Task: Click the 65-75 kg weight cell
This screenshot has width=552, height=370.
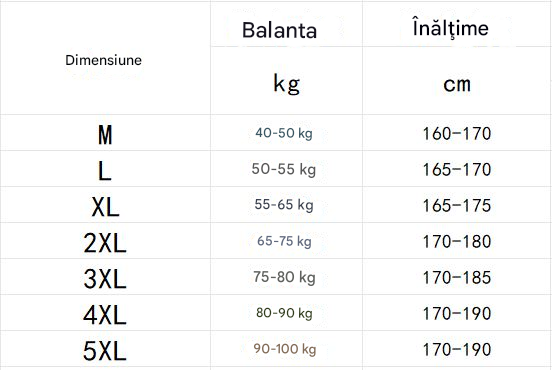Action: pos(286,241)
